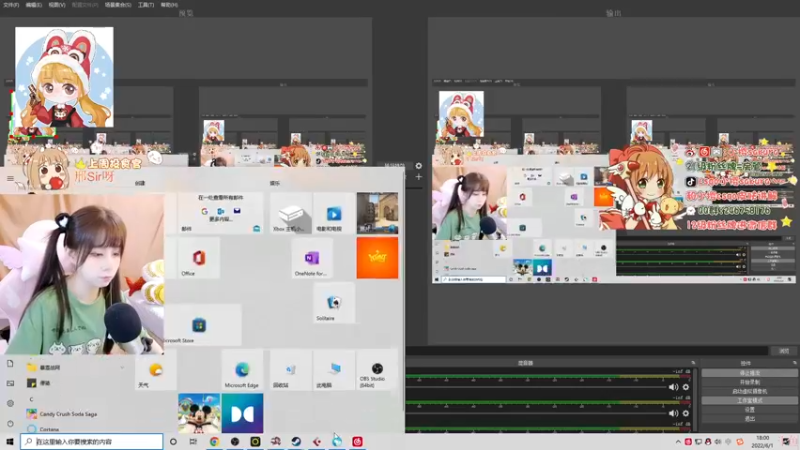Image resolution: width=800 pixels, height=450 pixels.
Task: Open the Xbox console companion tile
Action: [290, 213]
